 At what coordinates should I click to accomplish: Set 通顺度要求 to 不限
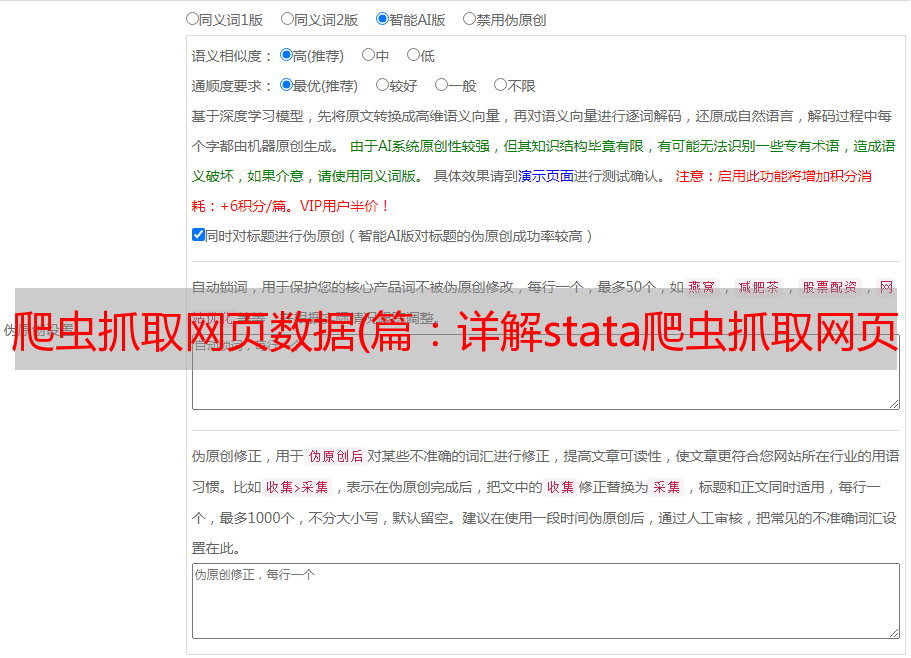pyautogui.click(x=500, y=85)
